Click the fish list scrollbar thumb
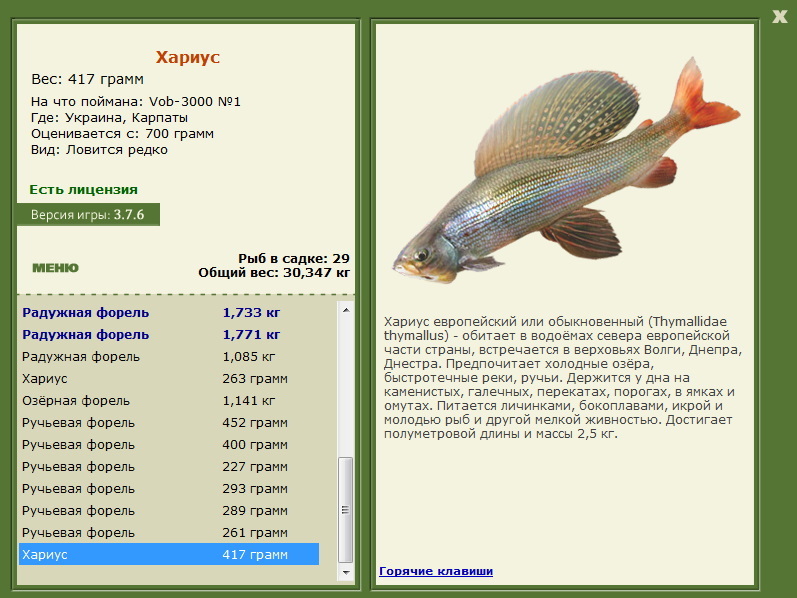Screen dimensions: 797x598 346,510
